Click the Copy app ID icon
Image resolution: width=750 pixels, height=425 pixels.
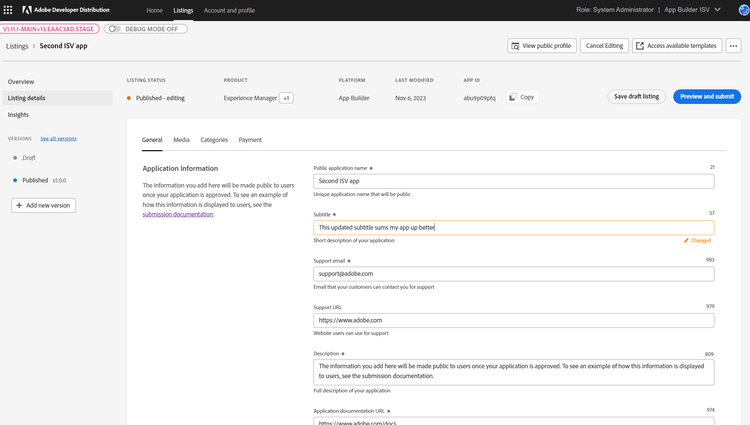(513, 97)
